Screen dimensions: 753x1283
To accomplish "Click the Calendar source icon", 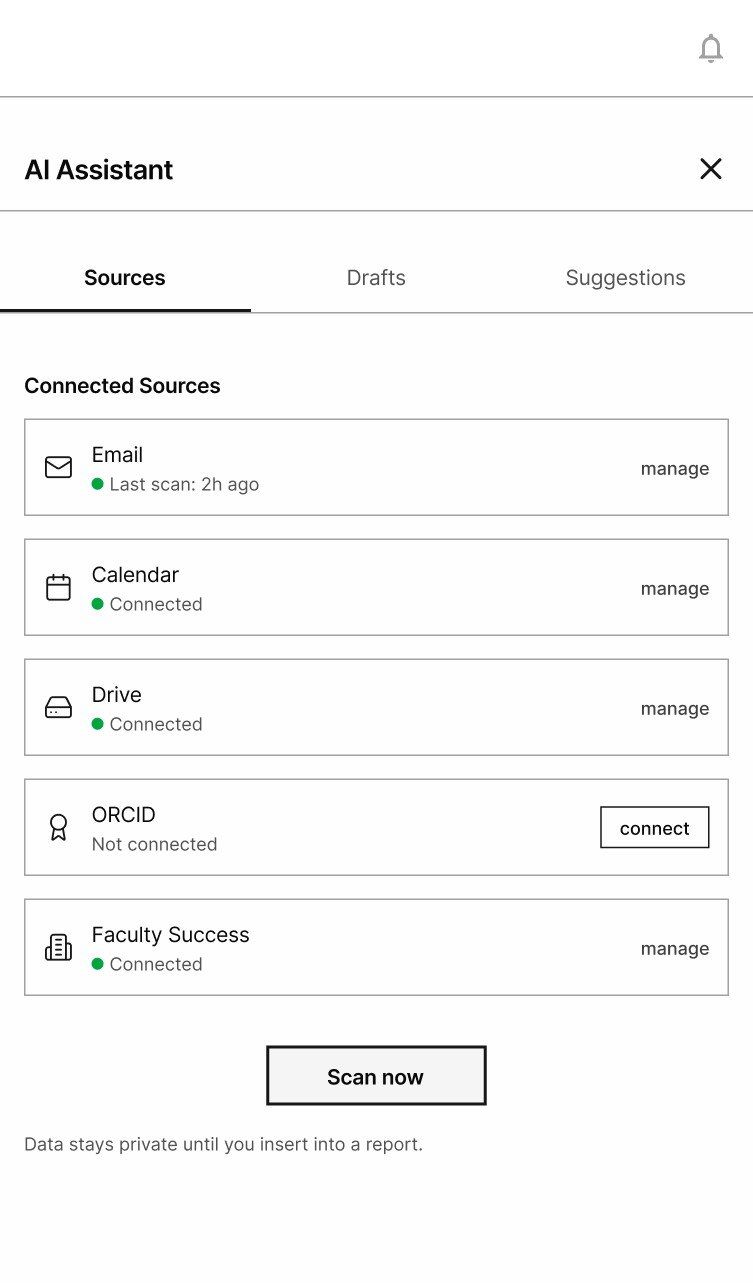I will click(59, 587).
